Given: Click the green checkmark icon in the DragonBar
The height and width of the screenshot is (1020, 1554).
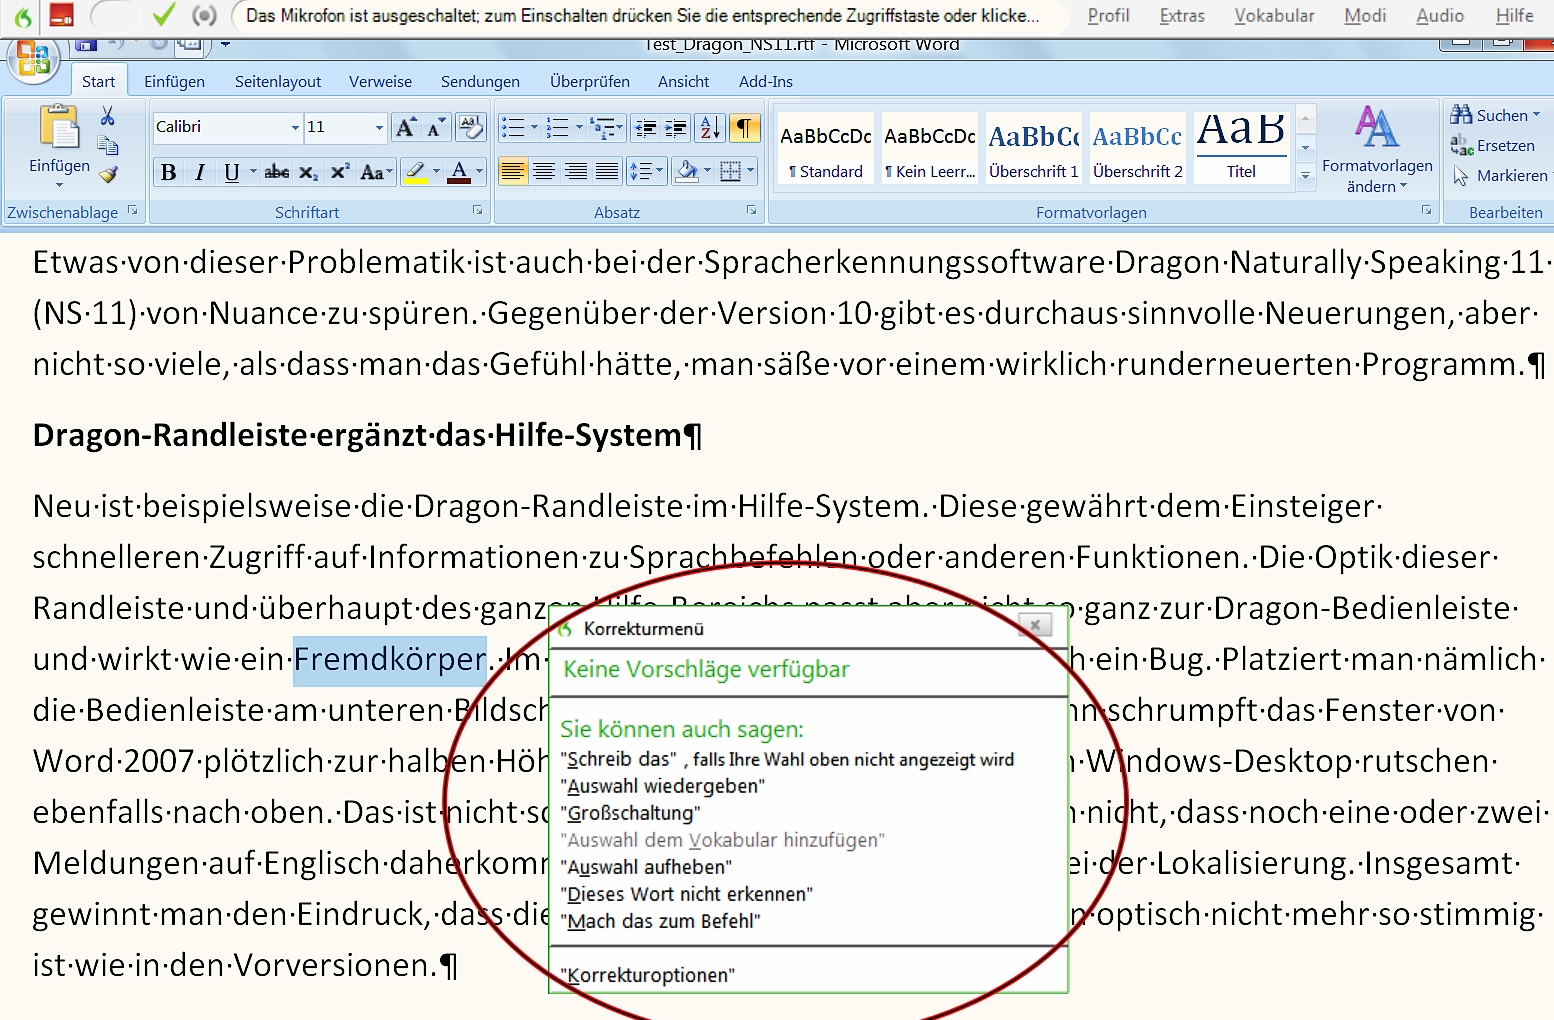Looking at the screenshot, I should [164, 15].
